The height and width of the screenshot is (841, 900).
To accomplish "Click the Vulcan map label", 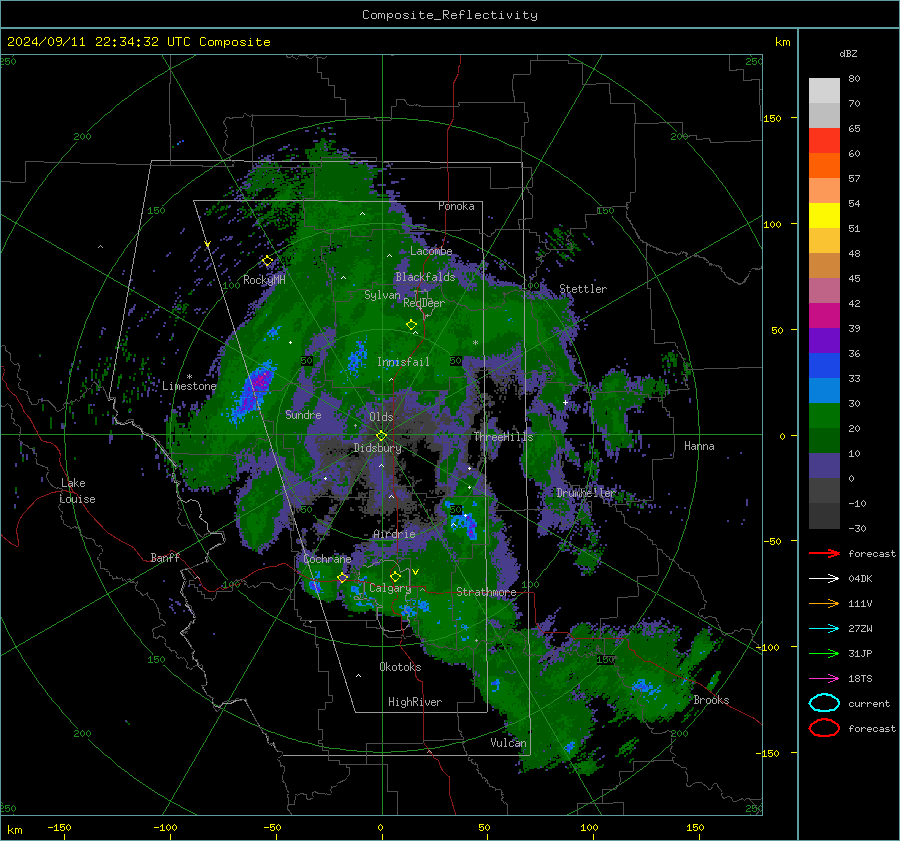I will [x=508, y=743].
